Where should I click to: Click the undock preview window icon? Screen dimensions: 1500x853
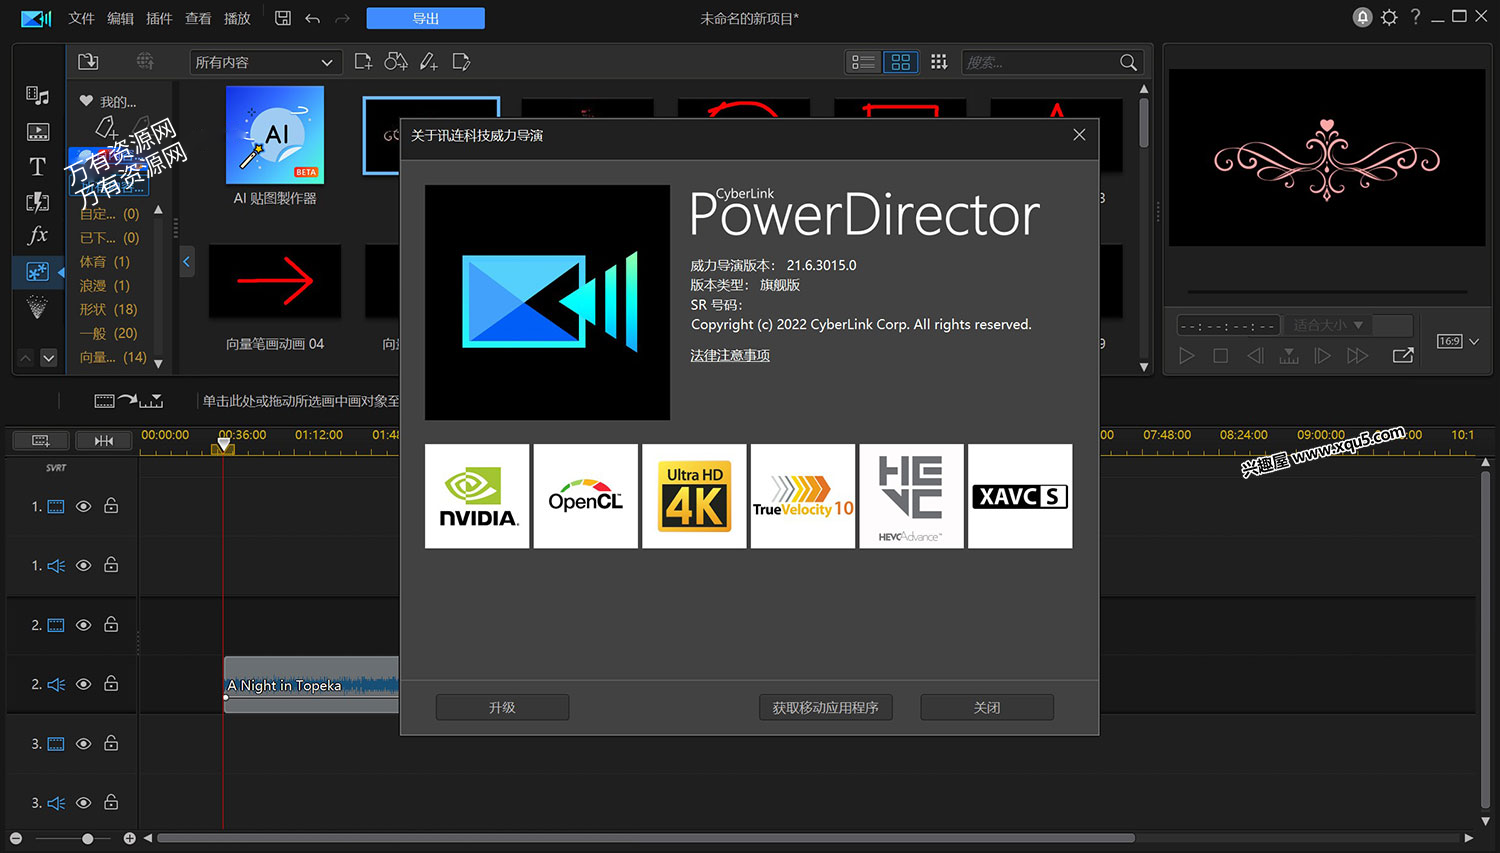(1403, 355)
